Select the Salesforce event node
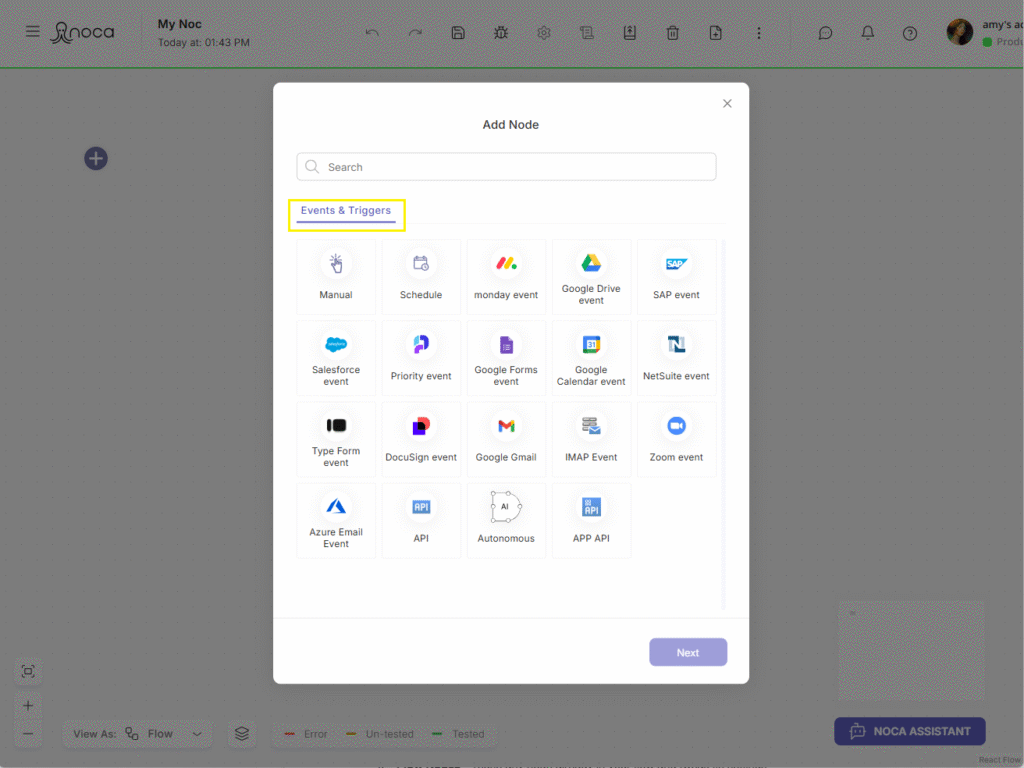 [x=336, y=358]
